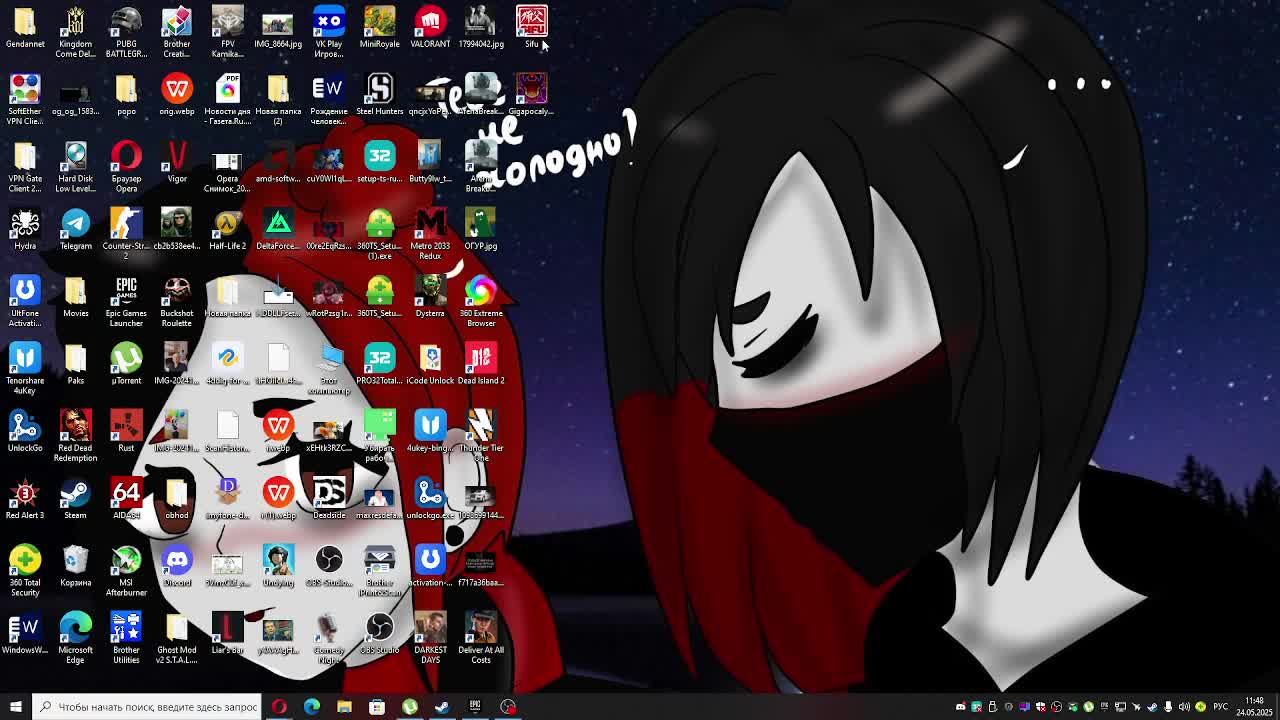Select the Корзина recycle bin icon
This screenshot has width=1280, height=720.
coord(75,566)
